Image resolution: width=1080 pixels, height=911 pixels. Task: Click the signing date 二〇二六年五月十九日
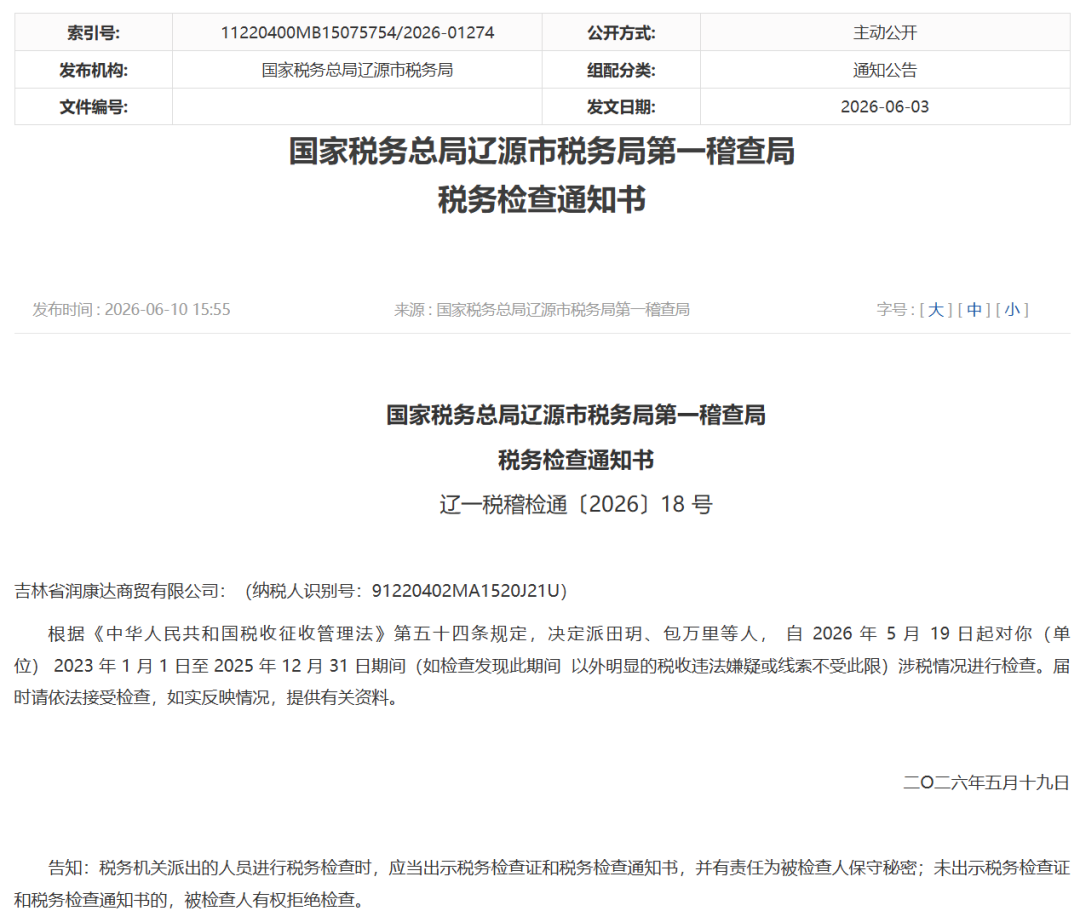986,782
